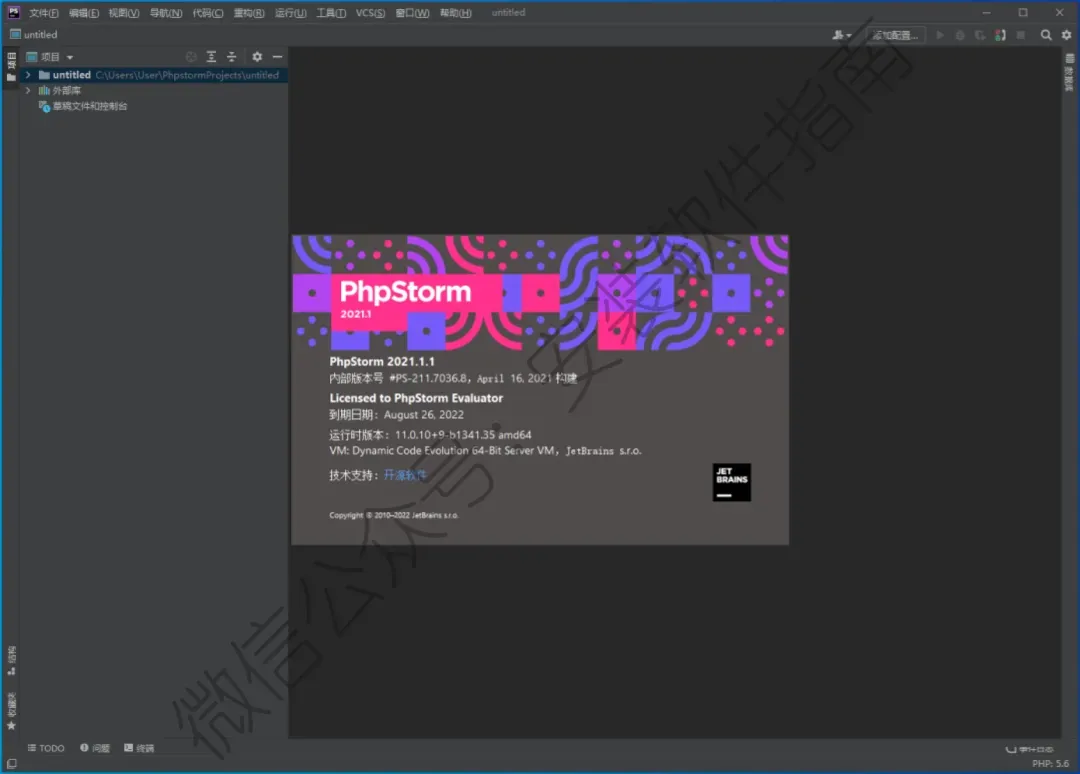Image resolution: width=1080 pixels, height=774 pixels.
Task: Open the 终端 tool window tab
Action: [x=139, y=749]
